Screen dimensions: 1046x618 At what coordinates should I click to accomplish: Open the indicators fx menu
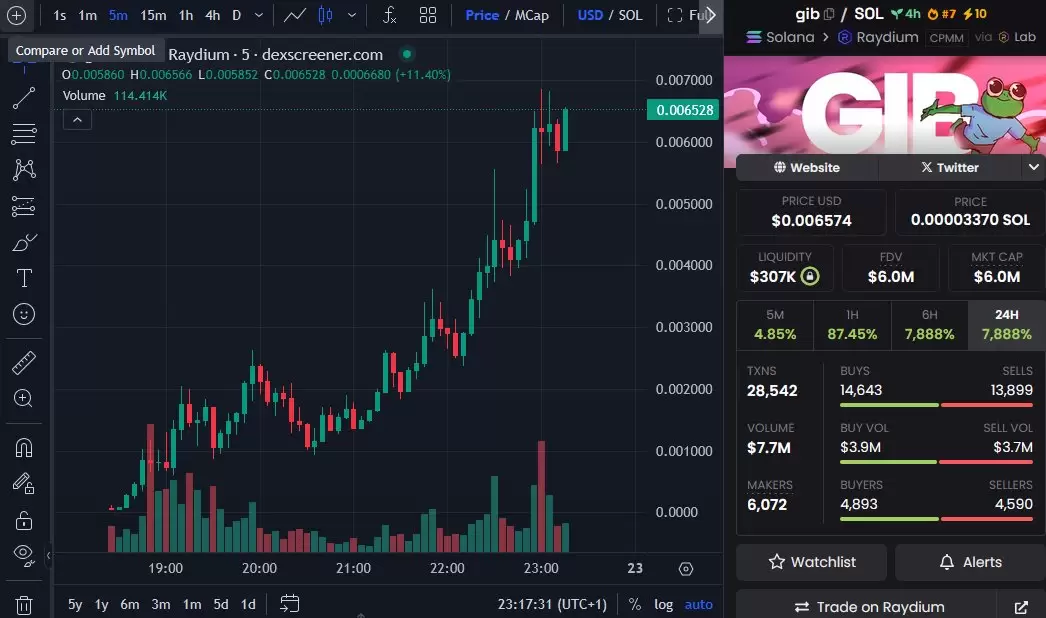tap(390, 15)
